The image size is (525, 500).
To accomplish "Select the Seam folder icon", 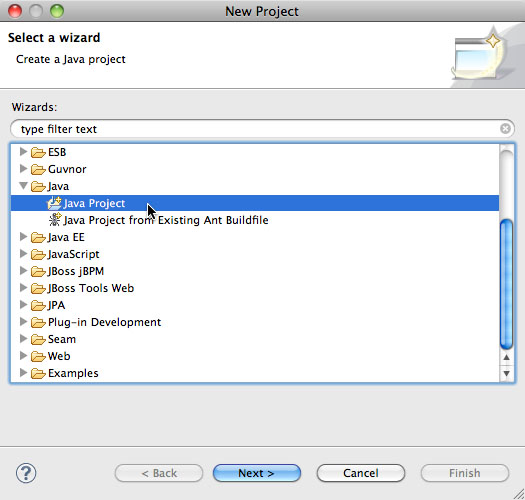I will [x=38, y=339].
